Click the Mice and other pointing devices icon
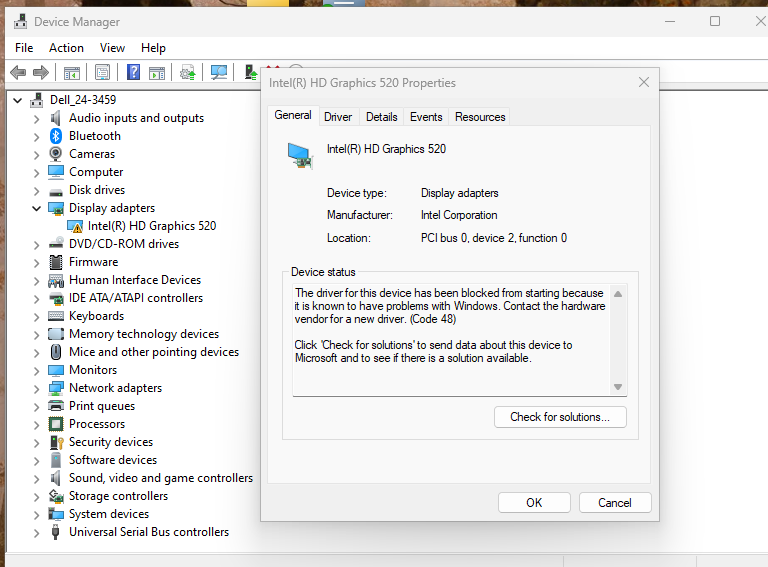Image resolution: width=768 pixels, height=567 pixels. (56, 352)
